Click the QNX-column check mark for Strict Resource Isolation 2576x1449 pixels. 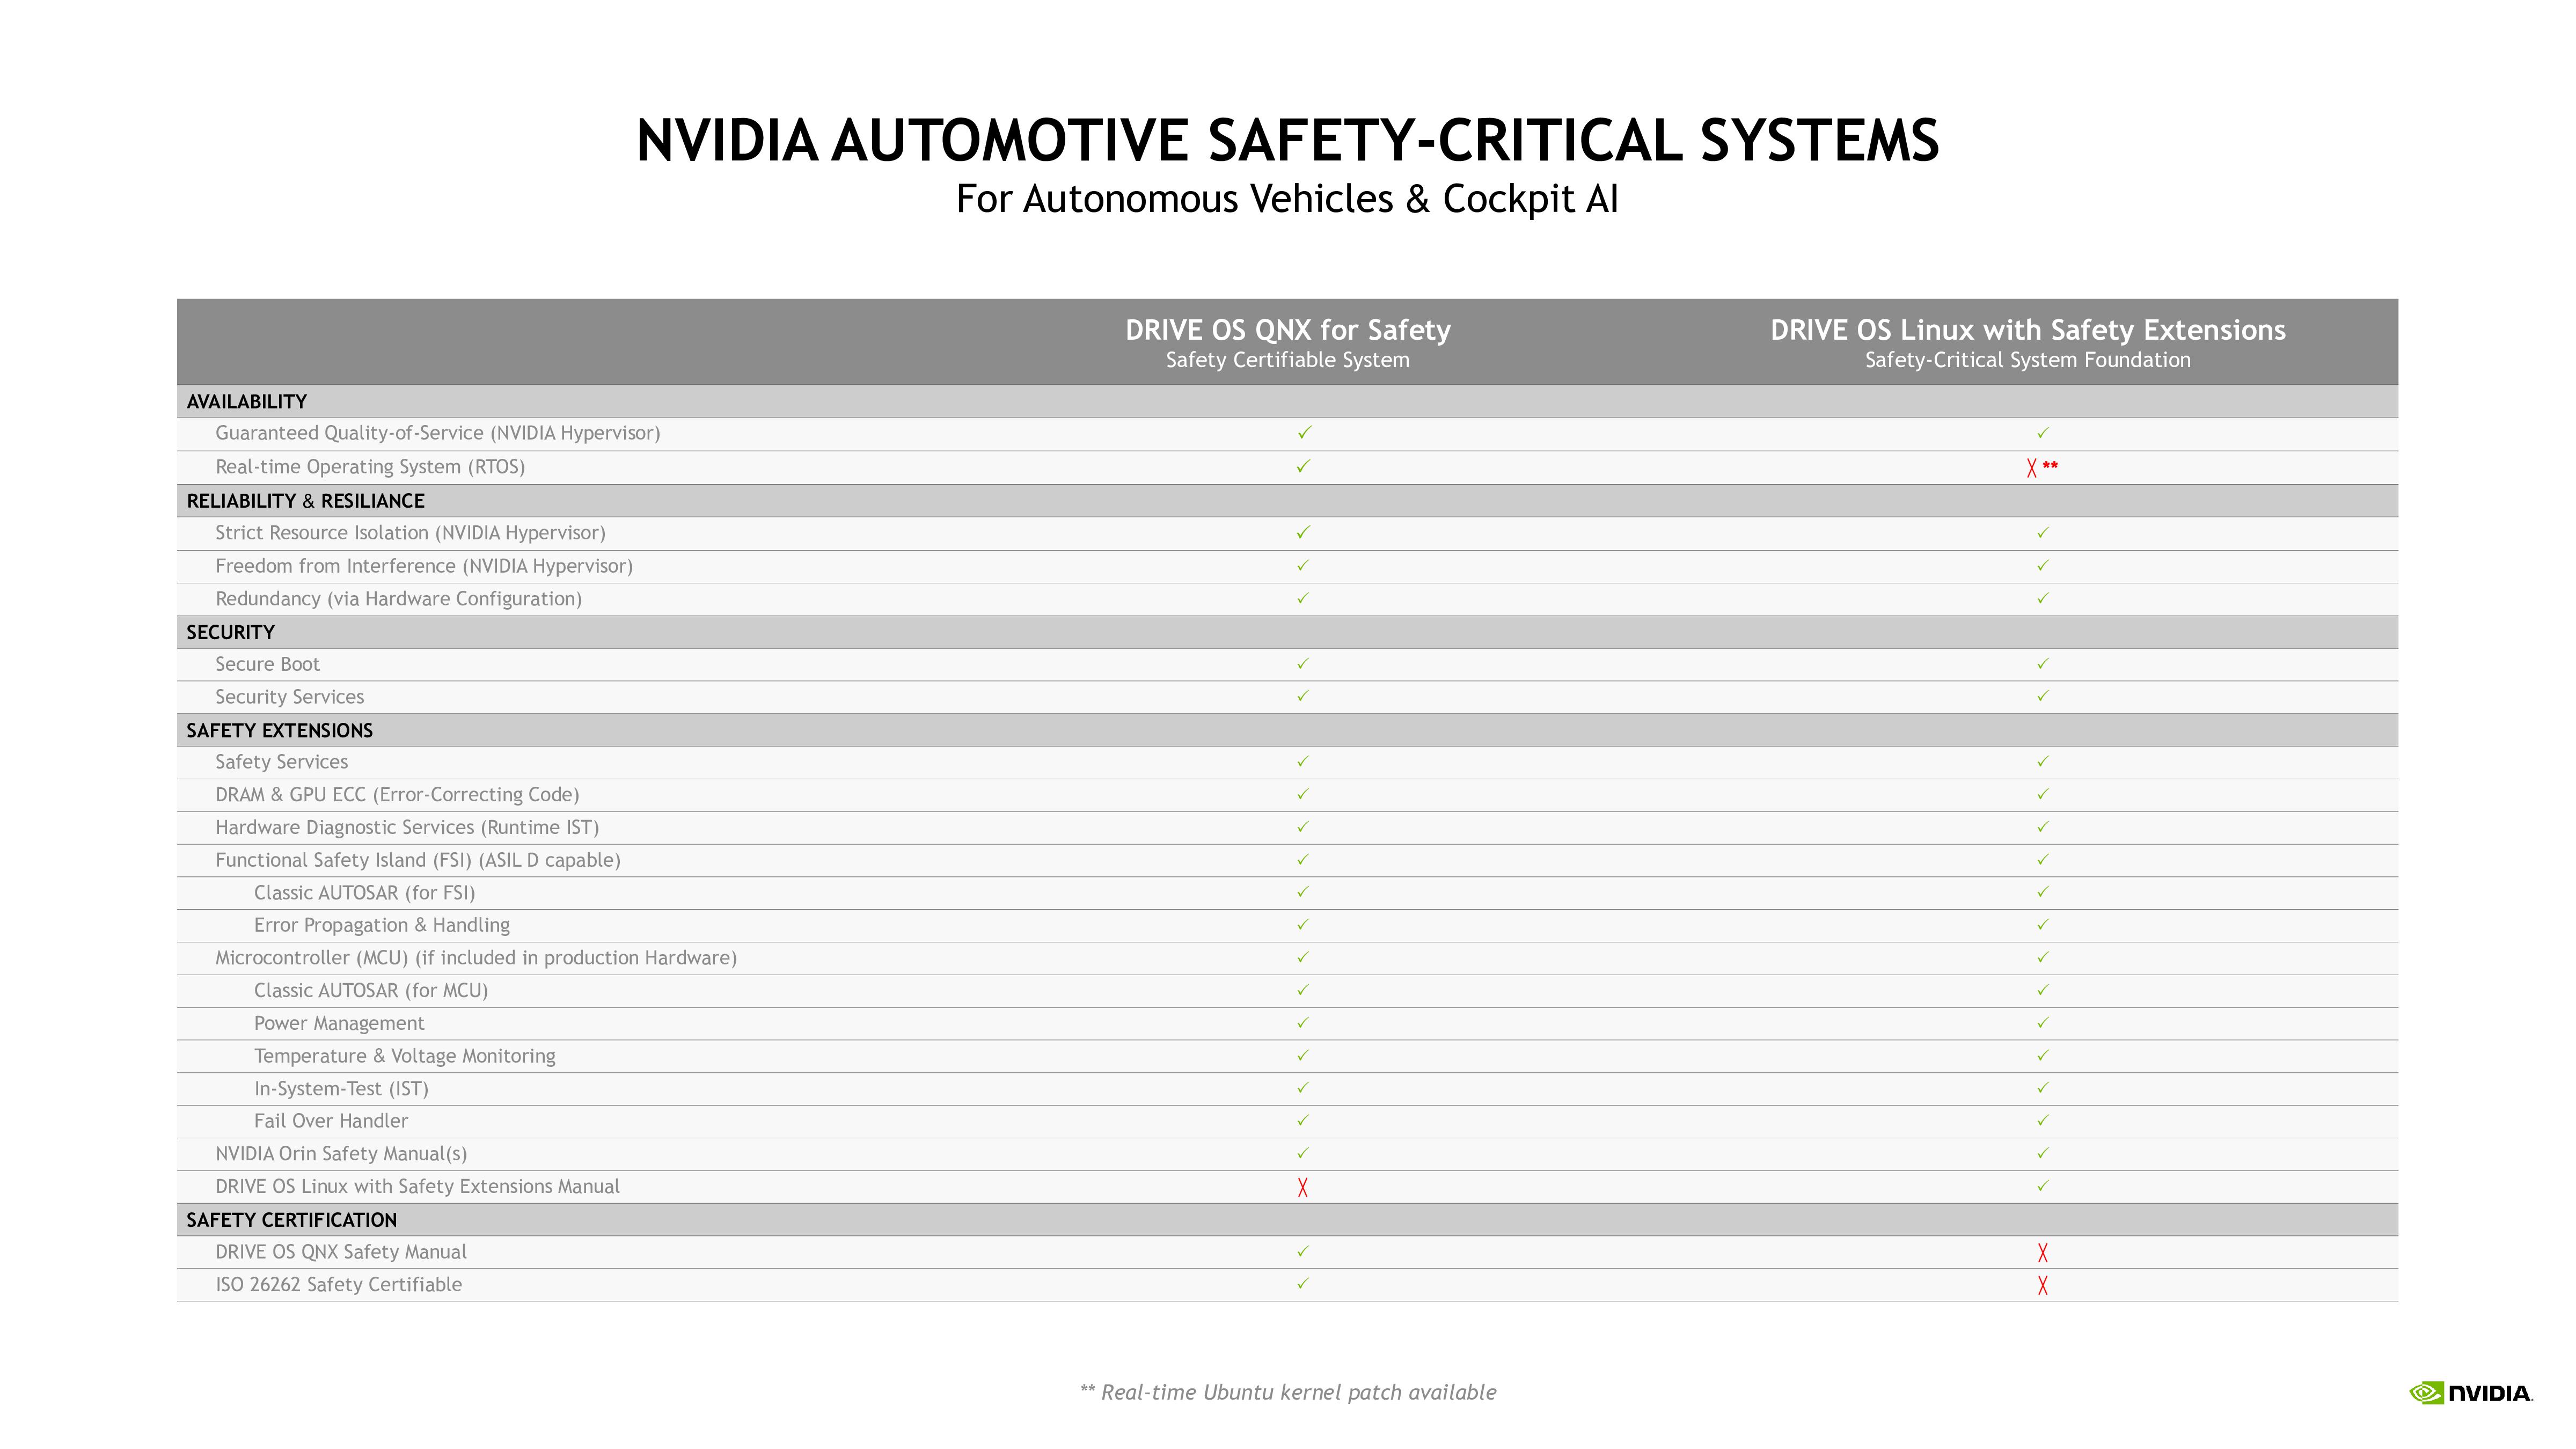1303,532
